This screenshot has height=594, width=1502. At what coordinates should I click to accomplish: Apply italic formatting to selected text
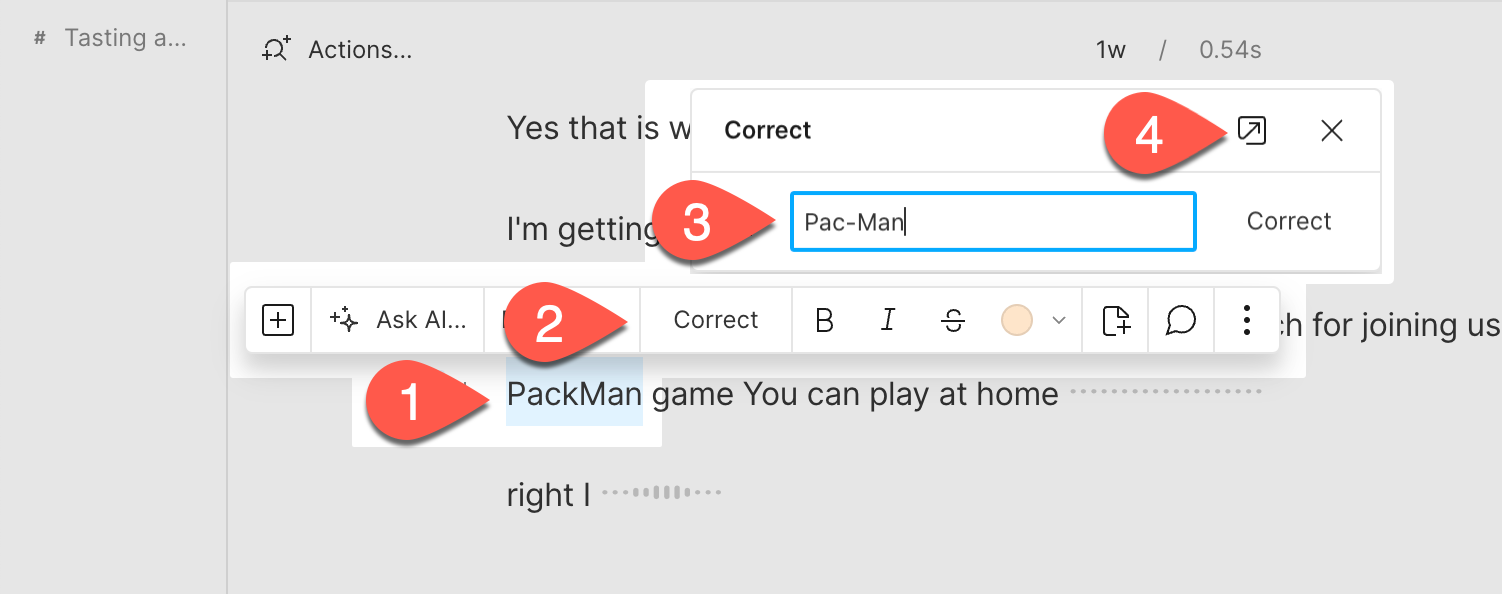887,320
